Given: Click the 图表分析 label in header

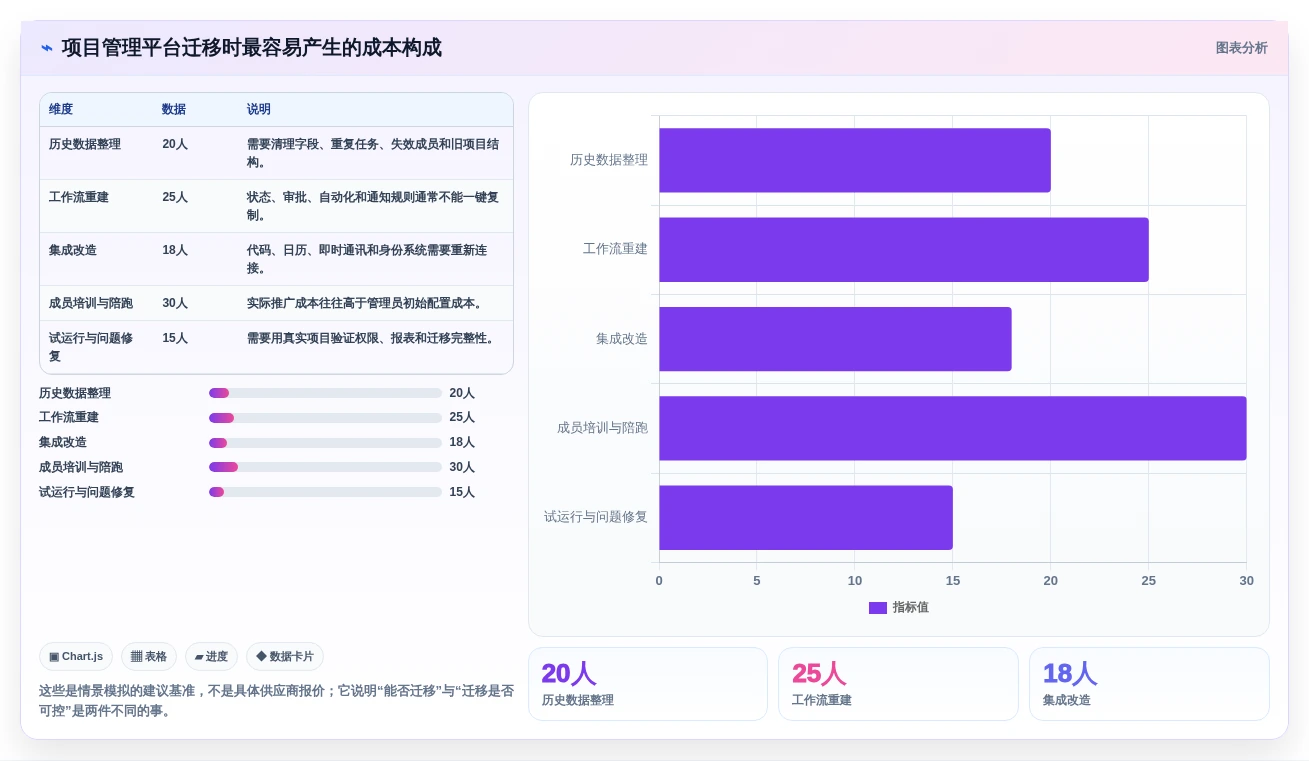Looking at the screenshot, I should click(x=1241, y=48).
